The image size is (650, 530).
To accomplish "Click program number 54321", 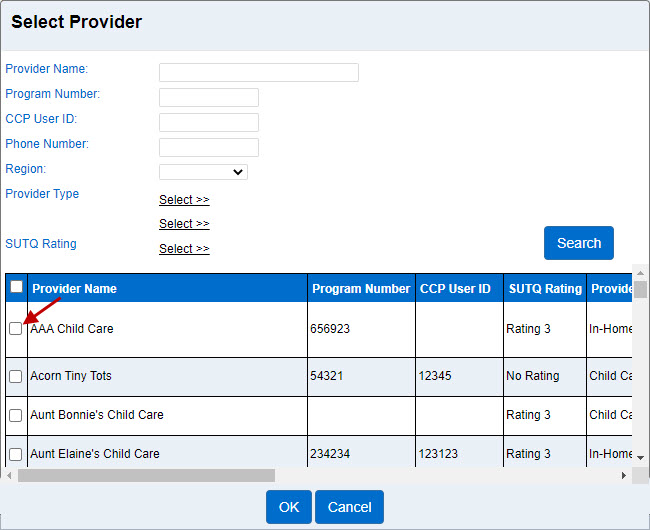I will [x=327, y=376].
